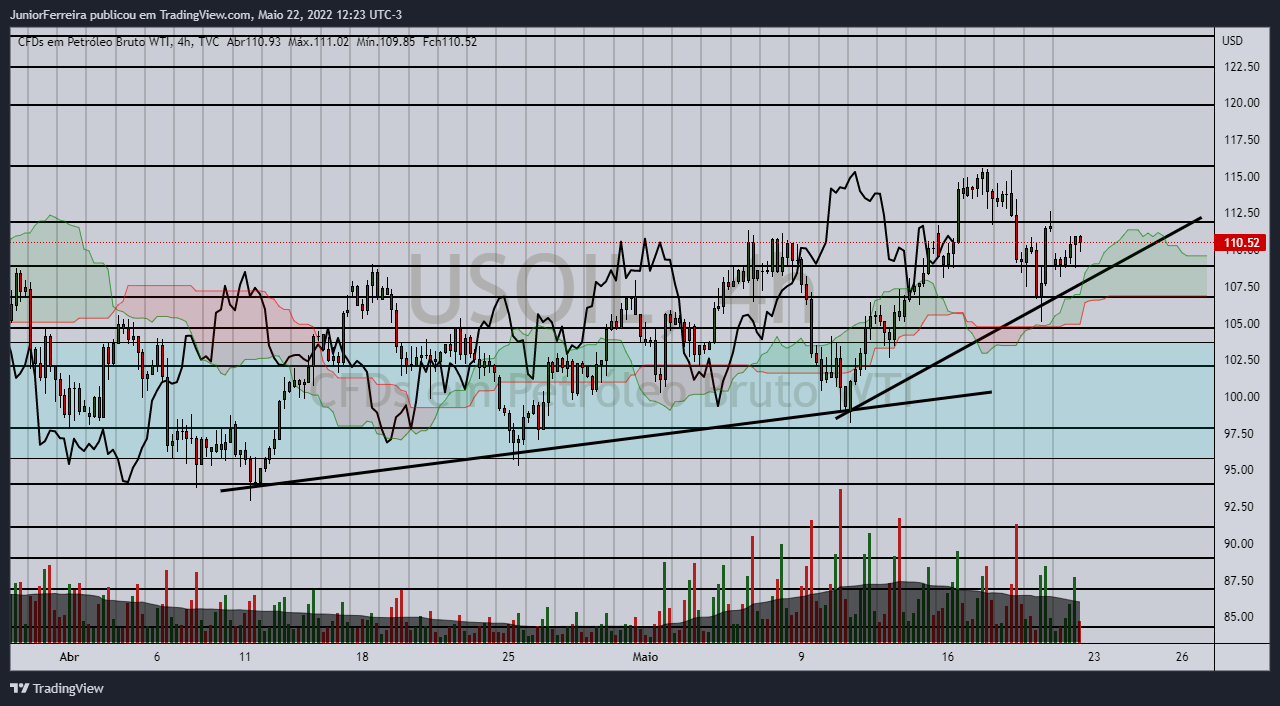Click the date label 25 on time axis
Screen dimensions: 1280x706
508,657
